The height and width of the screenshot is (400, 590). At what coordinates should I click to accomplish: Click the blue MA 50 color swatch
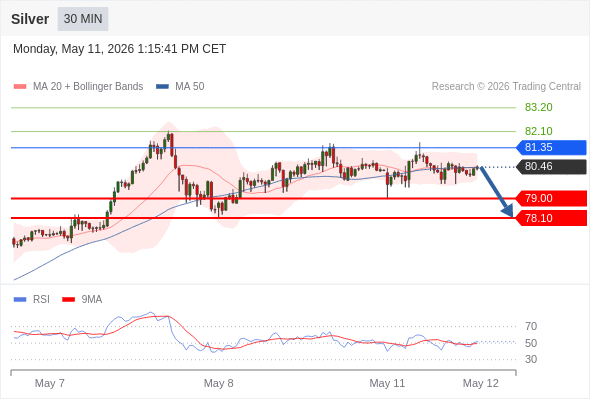tap(163, 87)
